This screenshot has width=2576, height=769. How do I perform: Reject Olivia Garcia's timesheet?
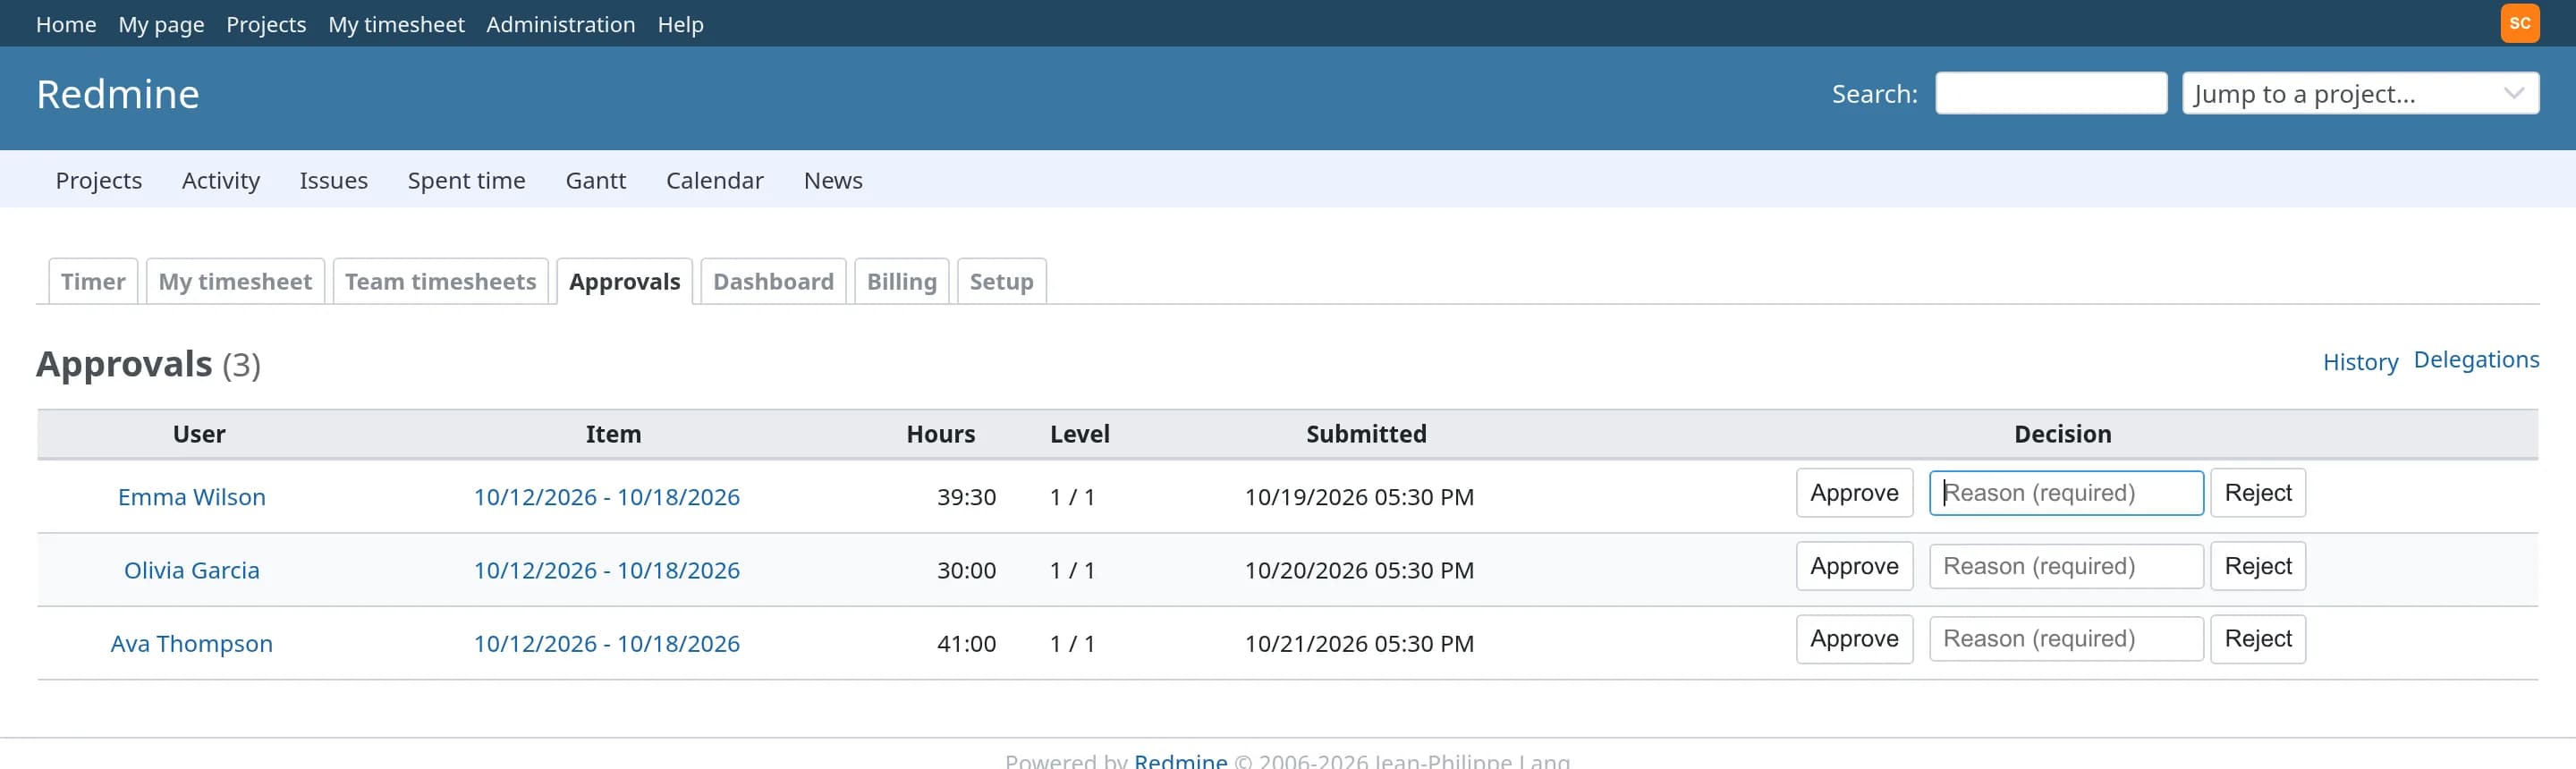tap(2258, 566)
